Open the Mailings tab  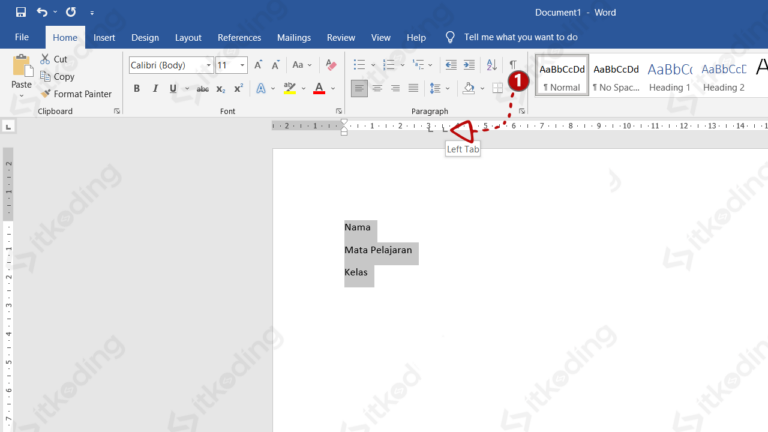tap(294, 38)
